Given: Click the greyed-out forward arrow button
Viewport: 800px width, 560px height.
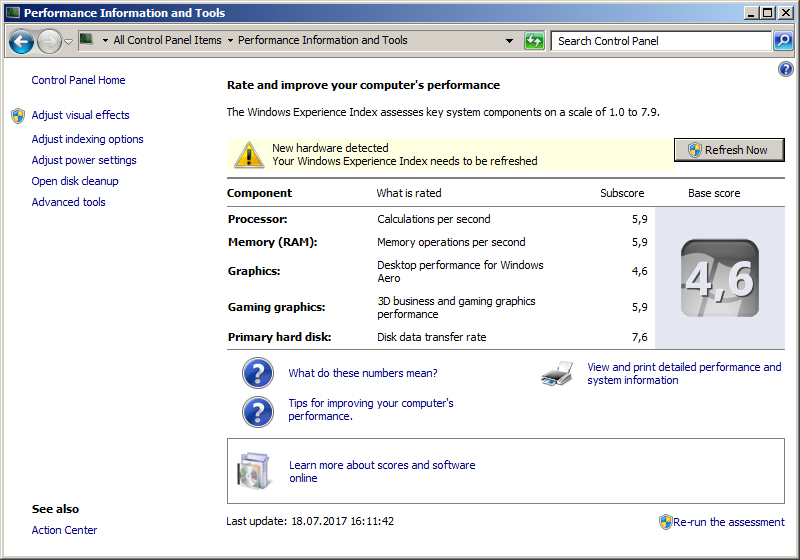Looking at the screenshot, I should click(x=49, y=41).
